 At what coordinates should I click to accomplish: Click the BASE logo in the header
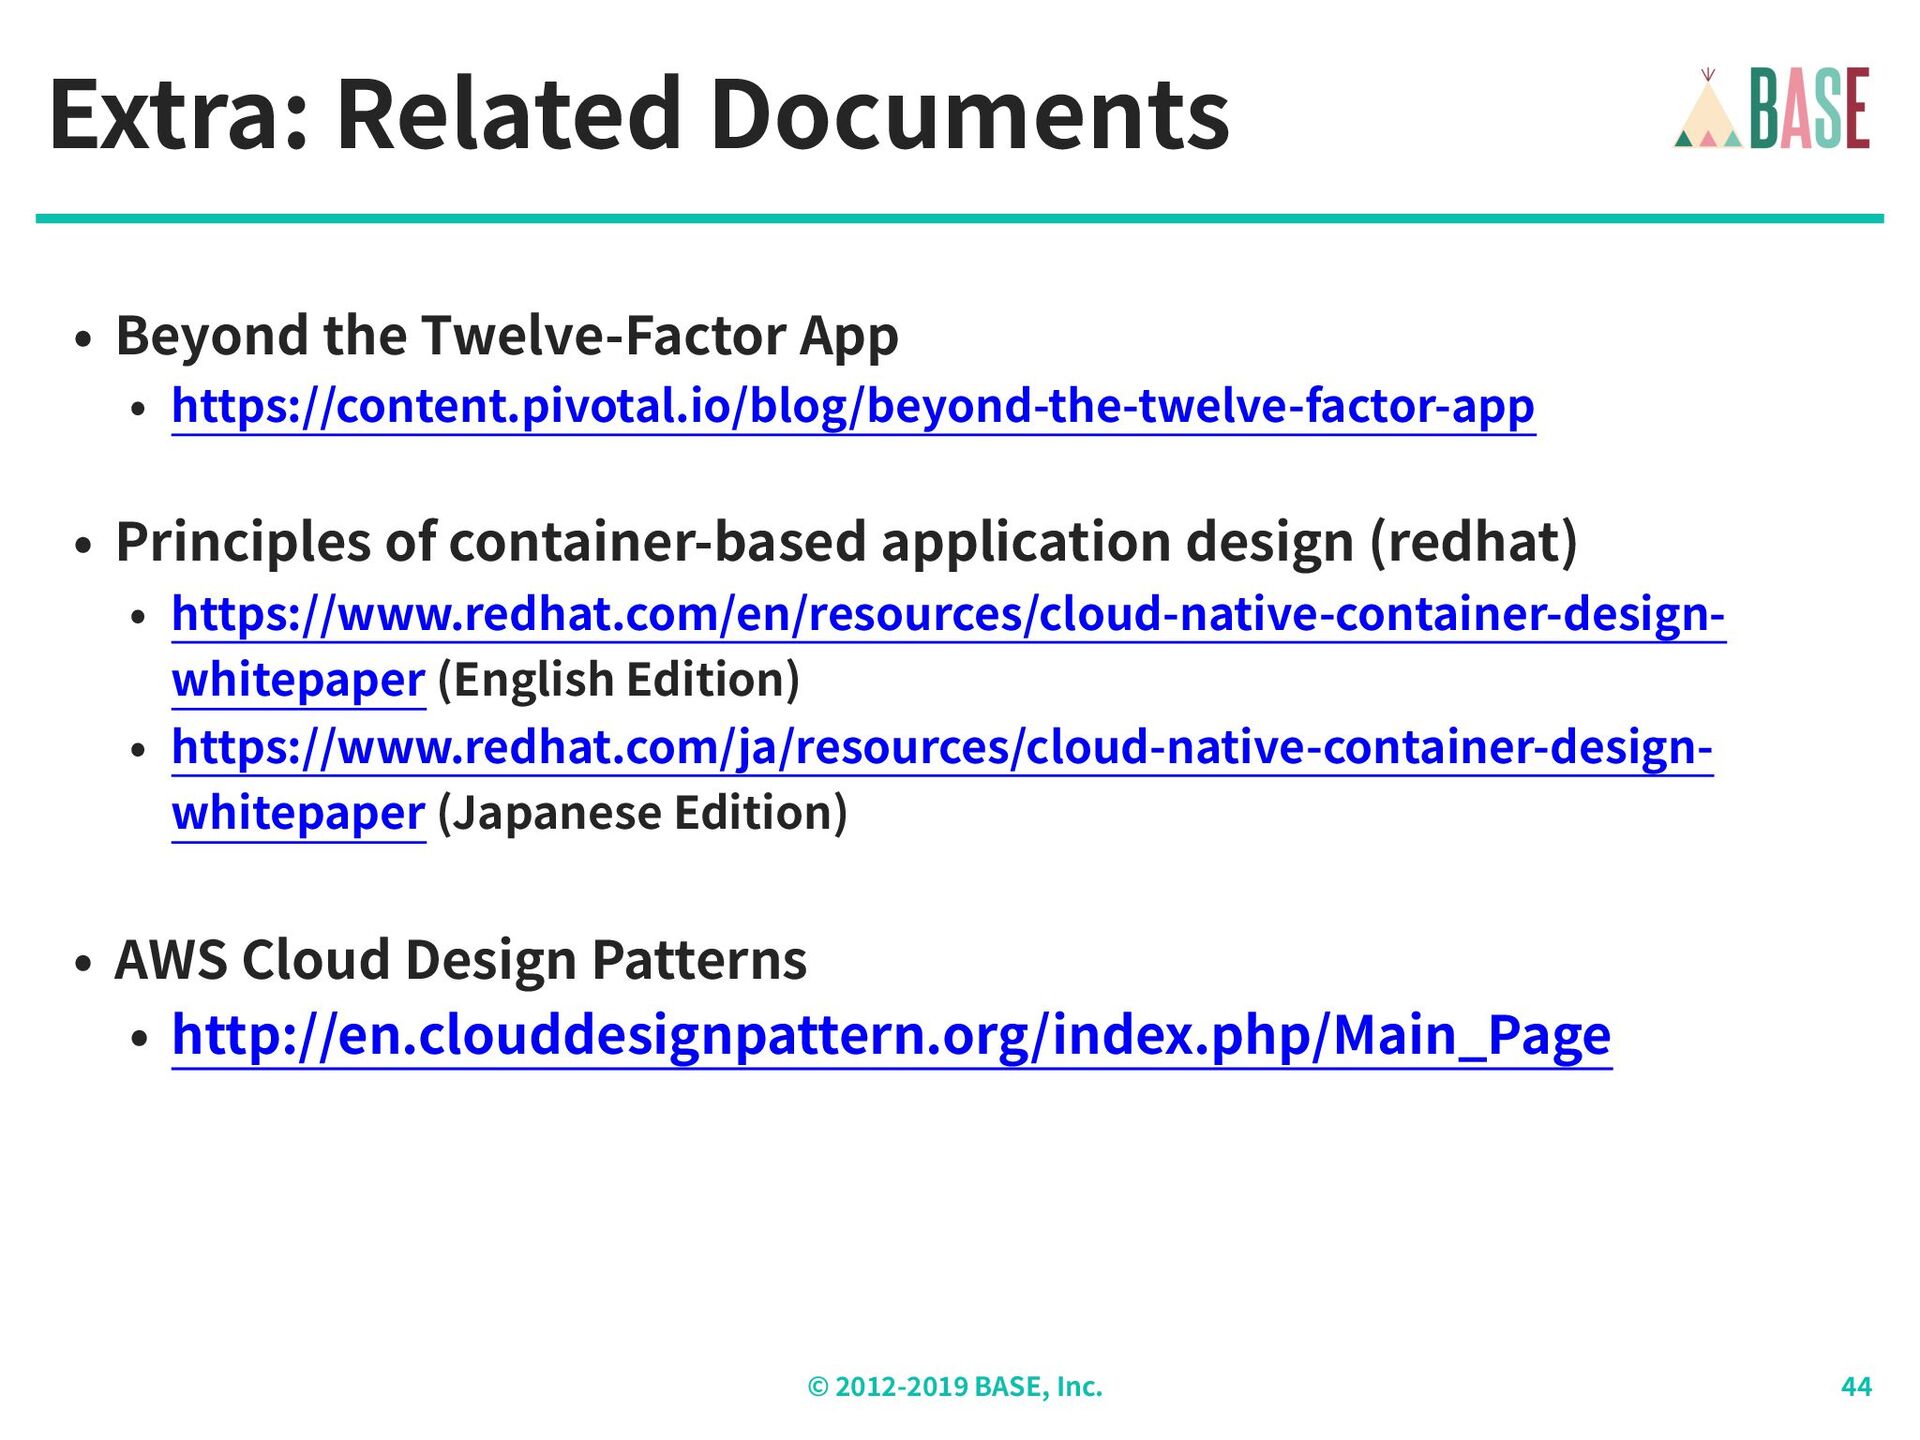(1771, 108)
